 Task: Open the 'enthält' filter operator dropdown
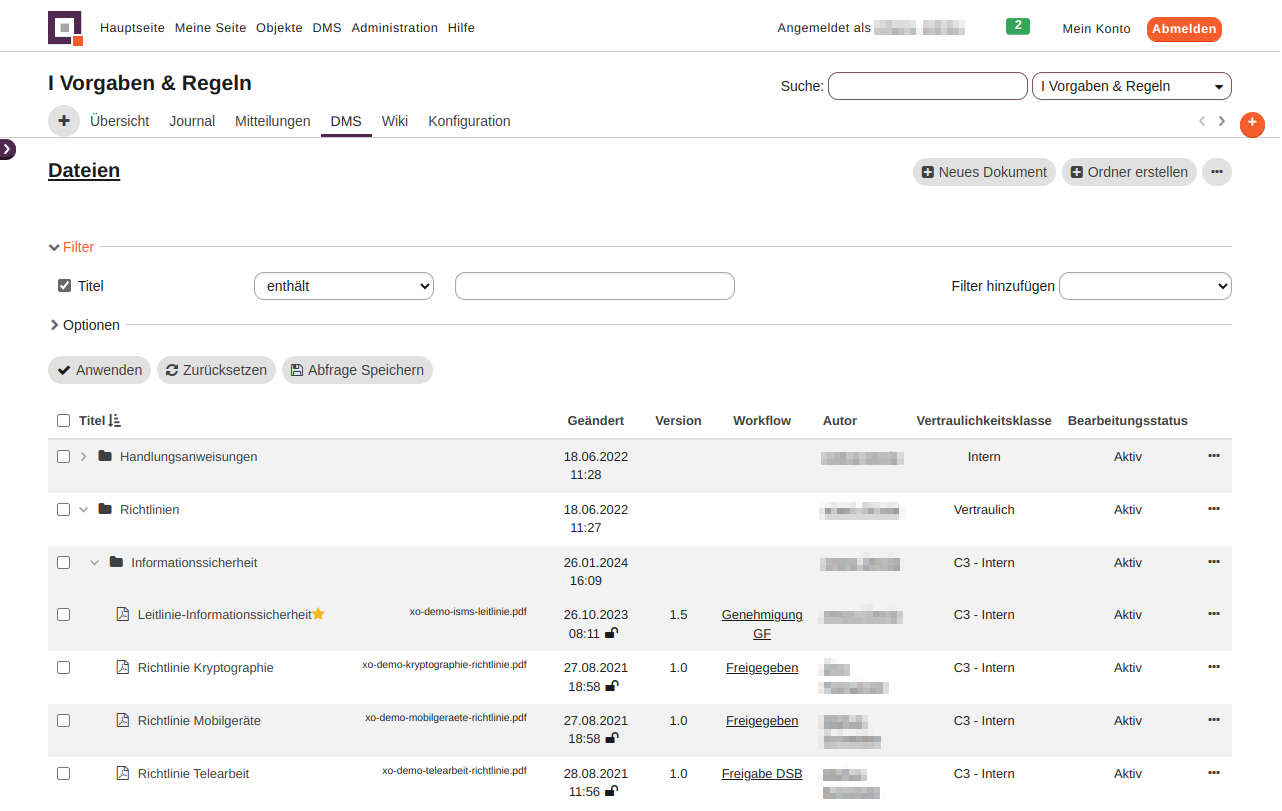344,286
